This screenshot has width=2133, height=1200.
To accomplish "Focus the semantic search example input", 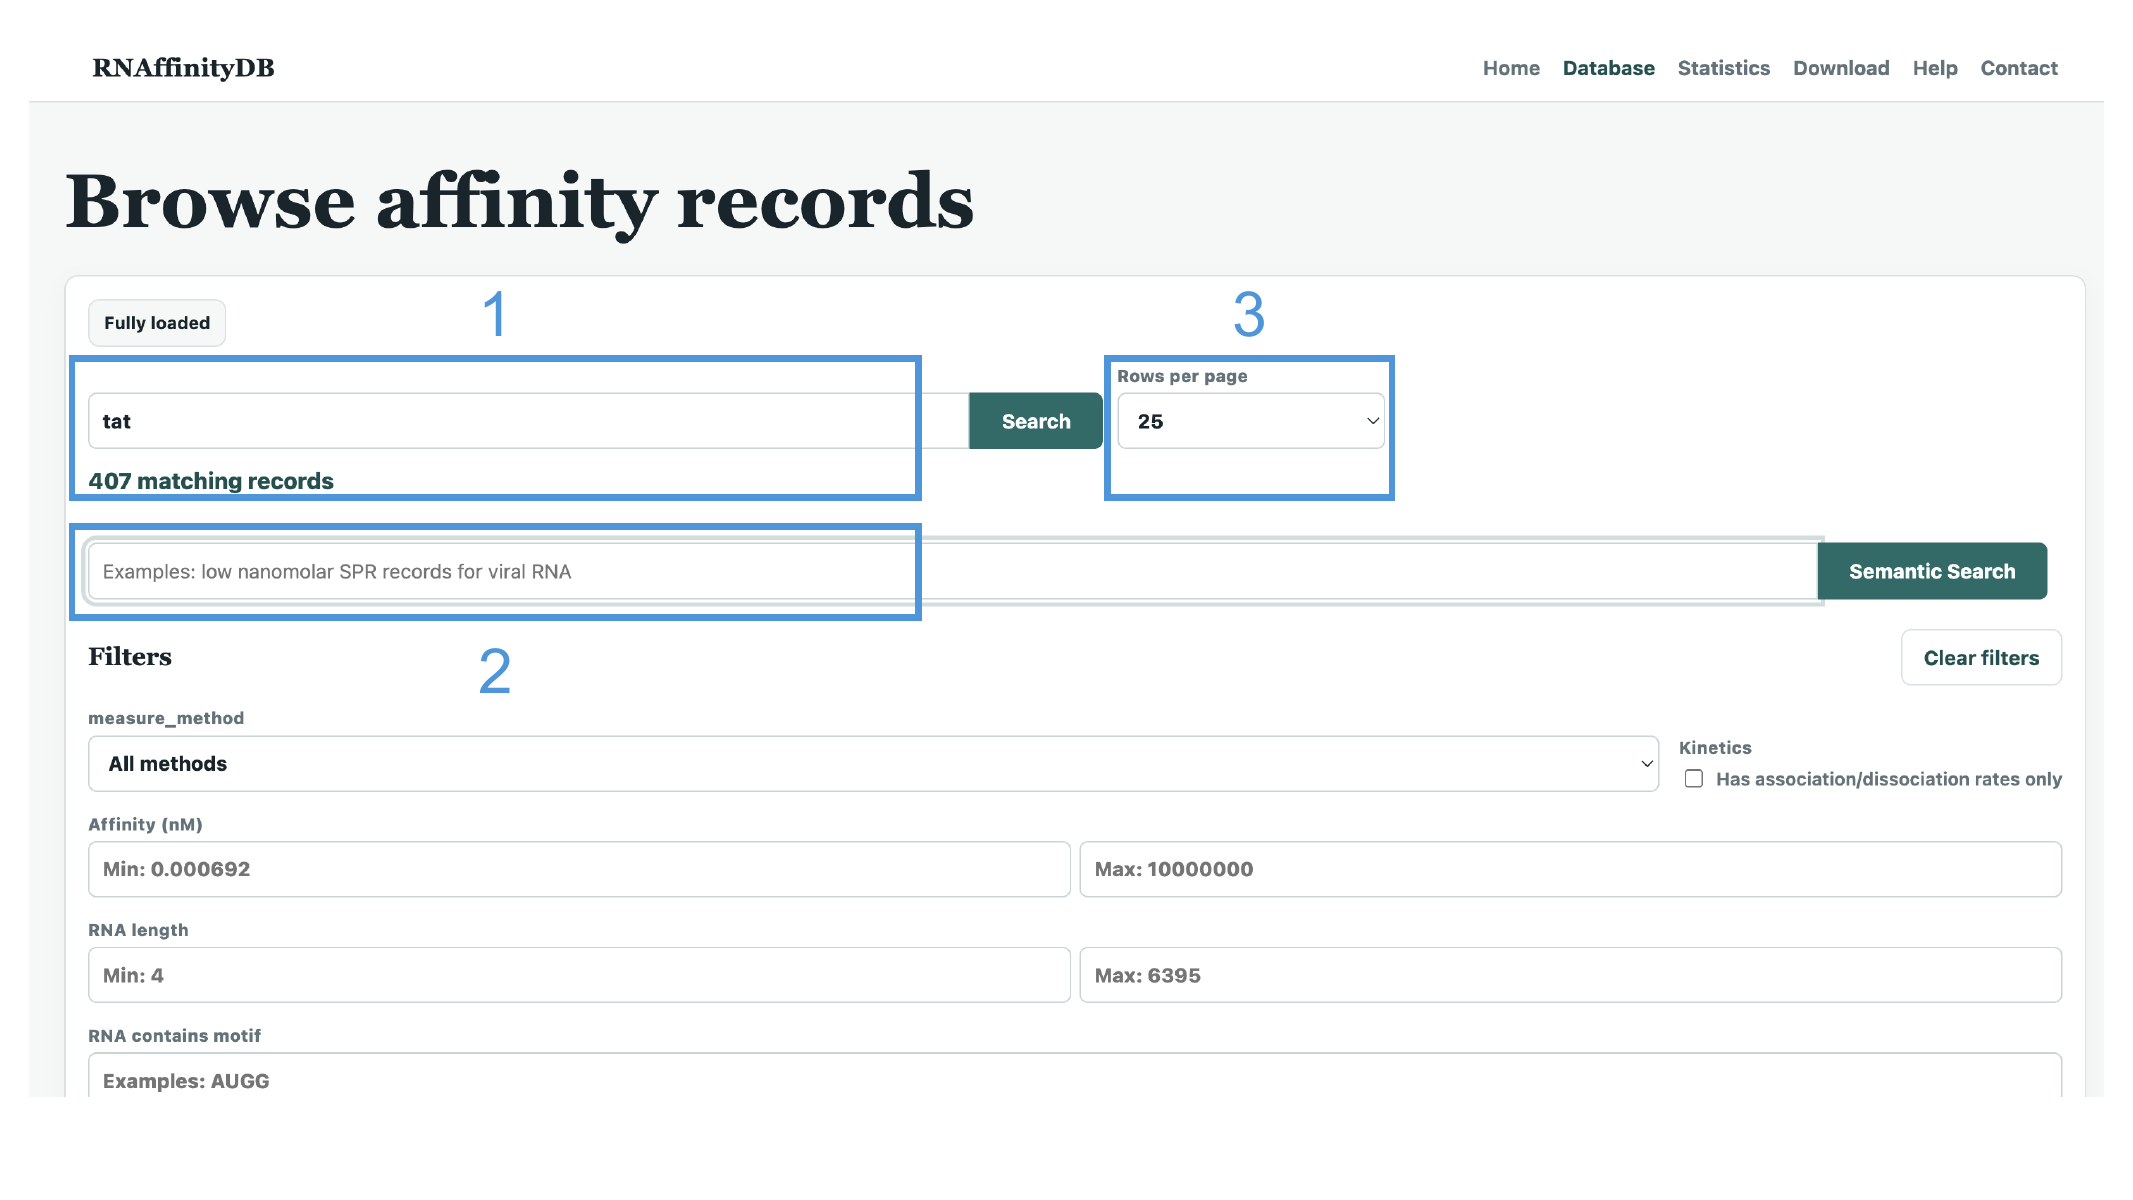I will [x=952, y=571].
